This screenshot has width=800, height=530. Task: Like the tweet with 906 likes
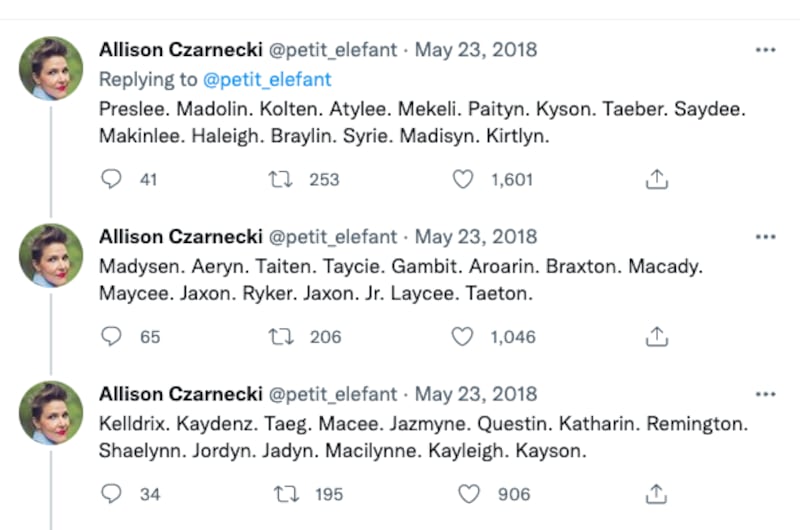tap(468, 494)
